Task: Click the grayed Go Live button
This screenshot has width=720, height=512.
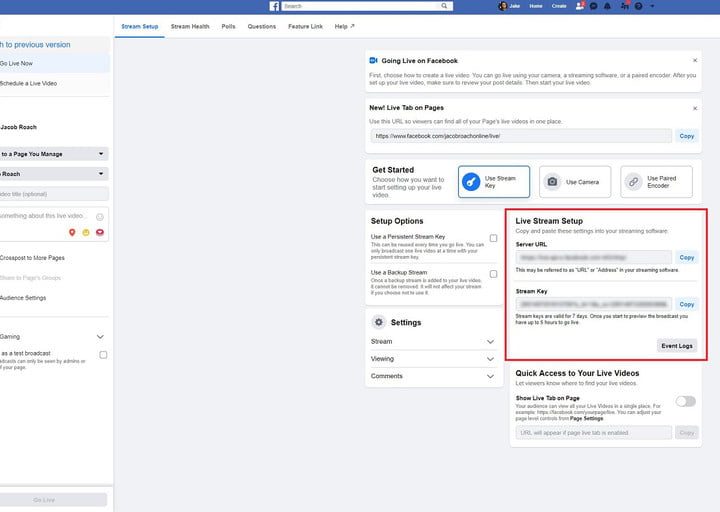Action: pos(53,500)
